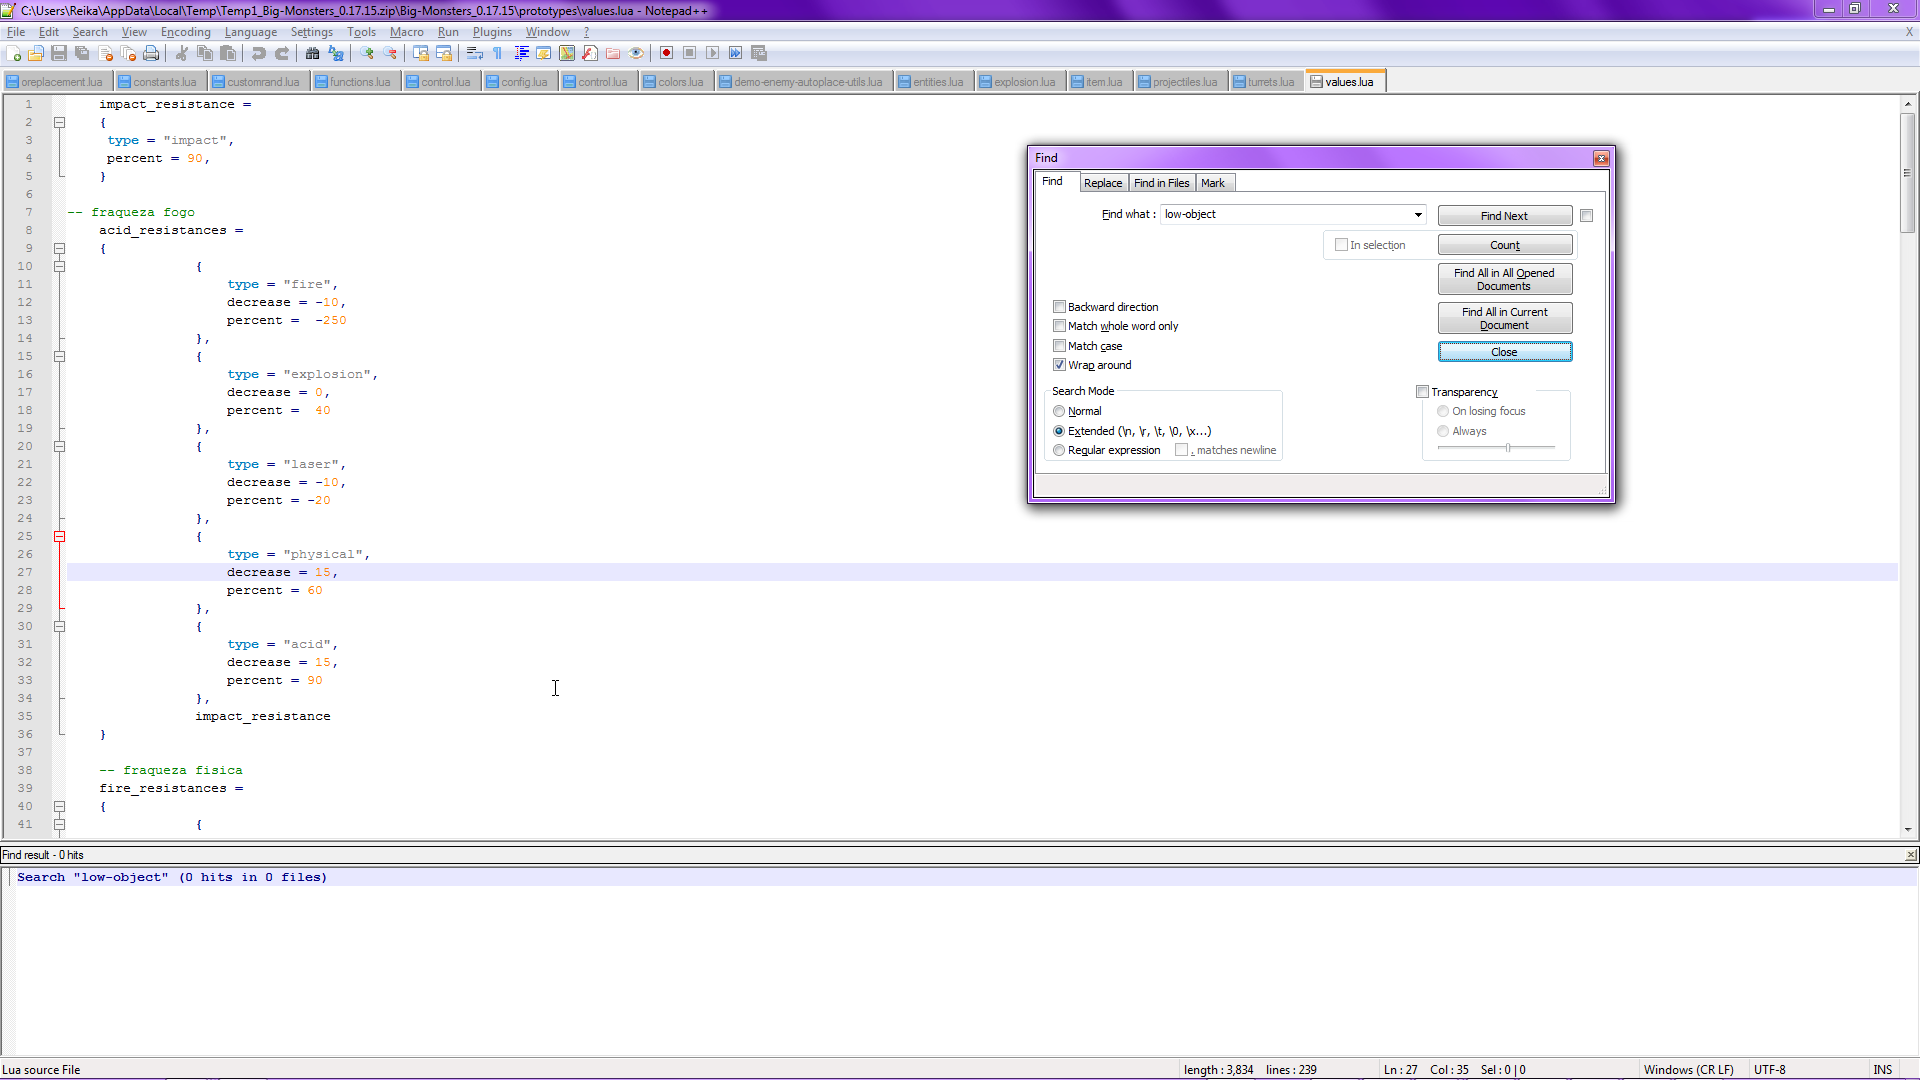The width and height of the screenshot is (1920, 1080).
Task: Click the transparency slider handle
Action: 1508,447
